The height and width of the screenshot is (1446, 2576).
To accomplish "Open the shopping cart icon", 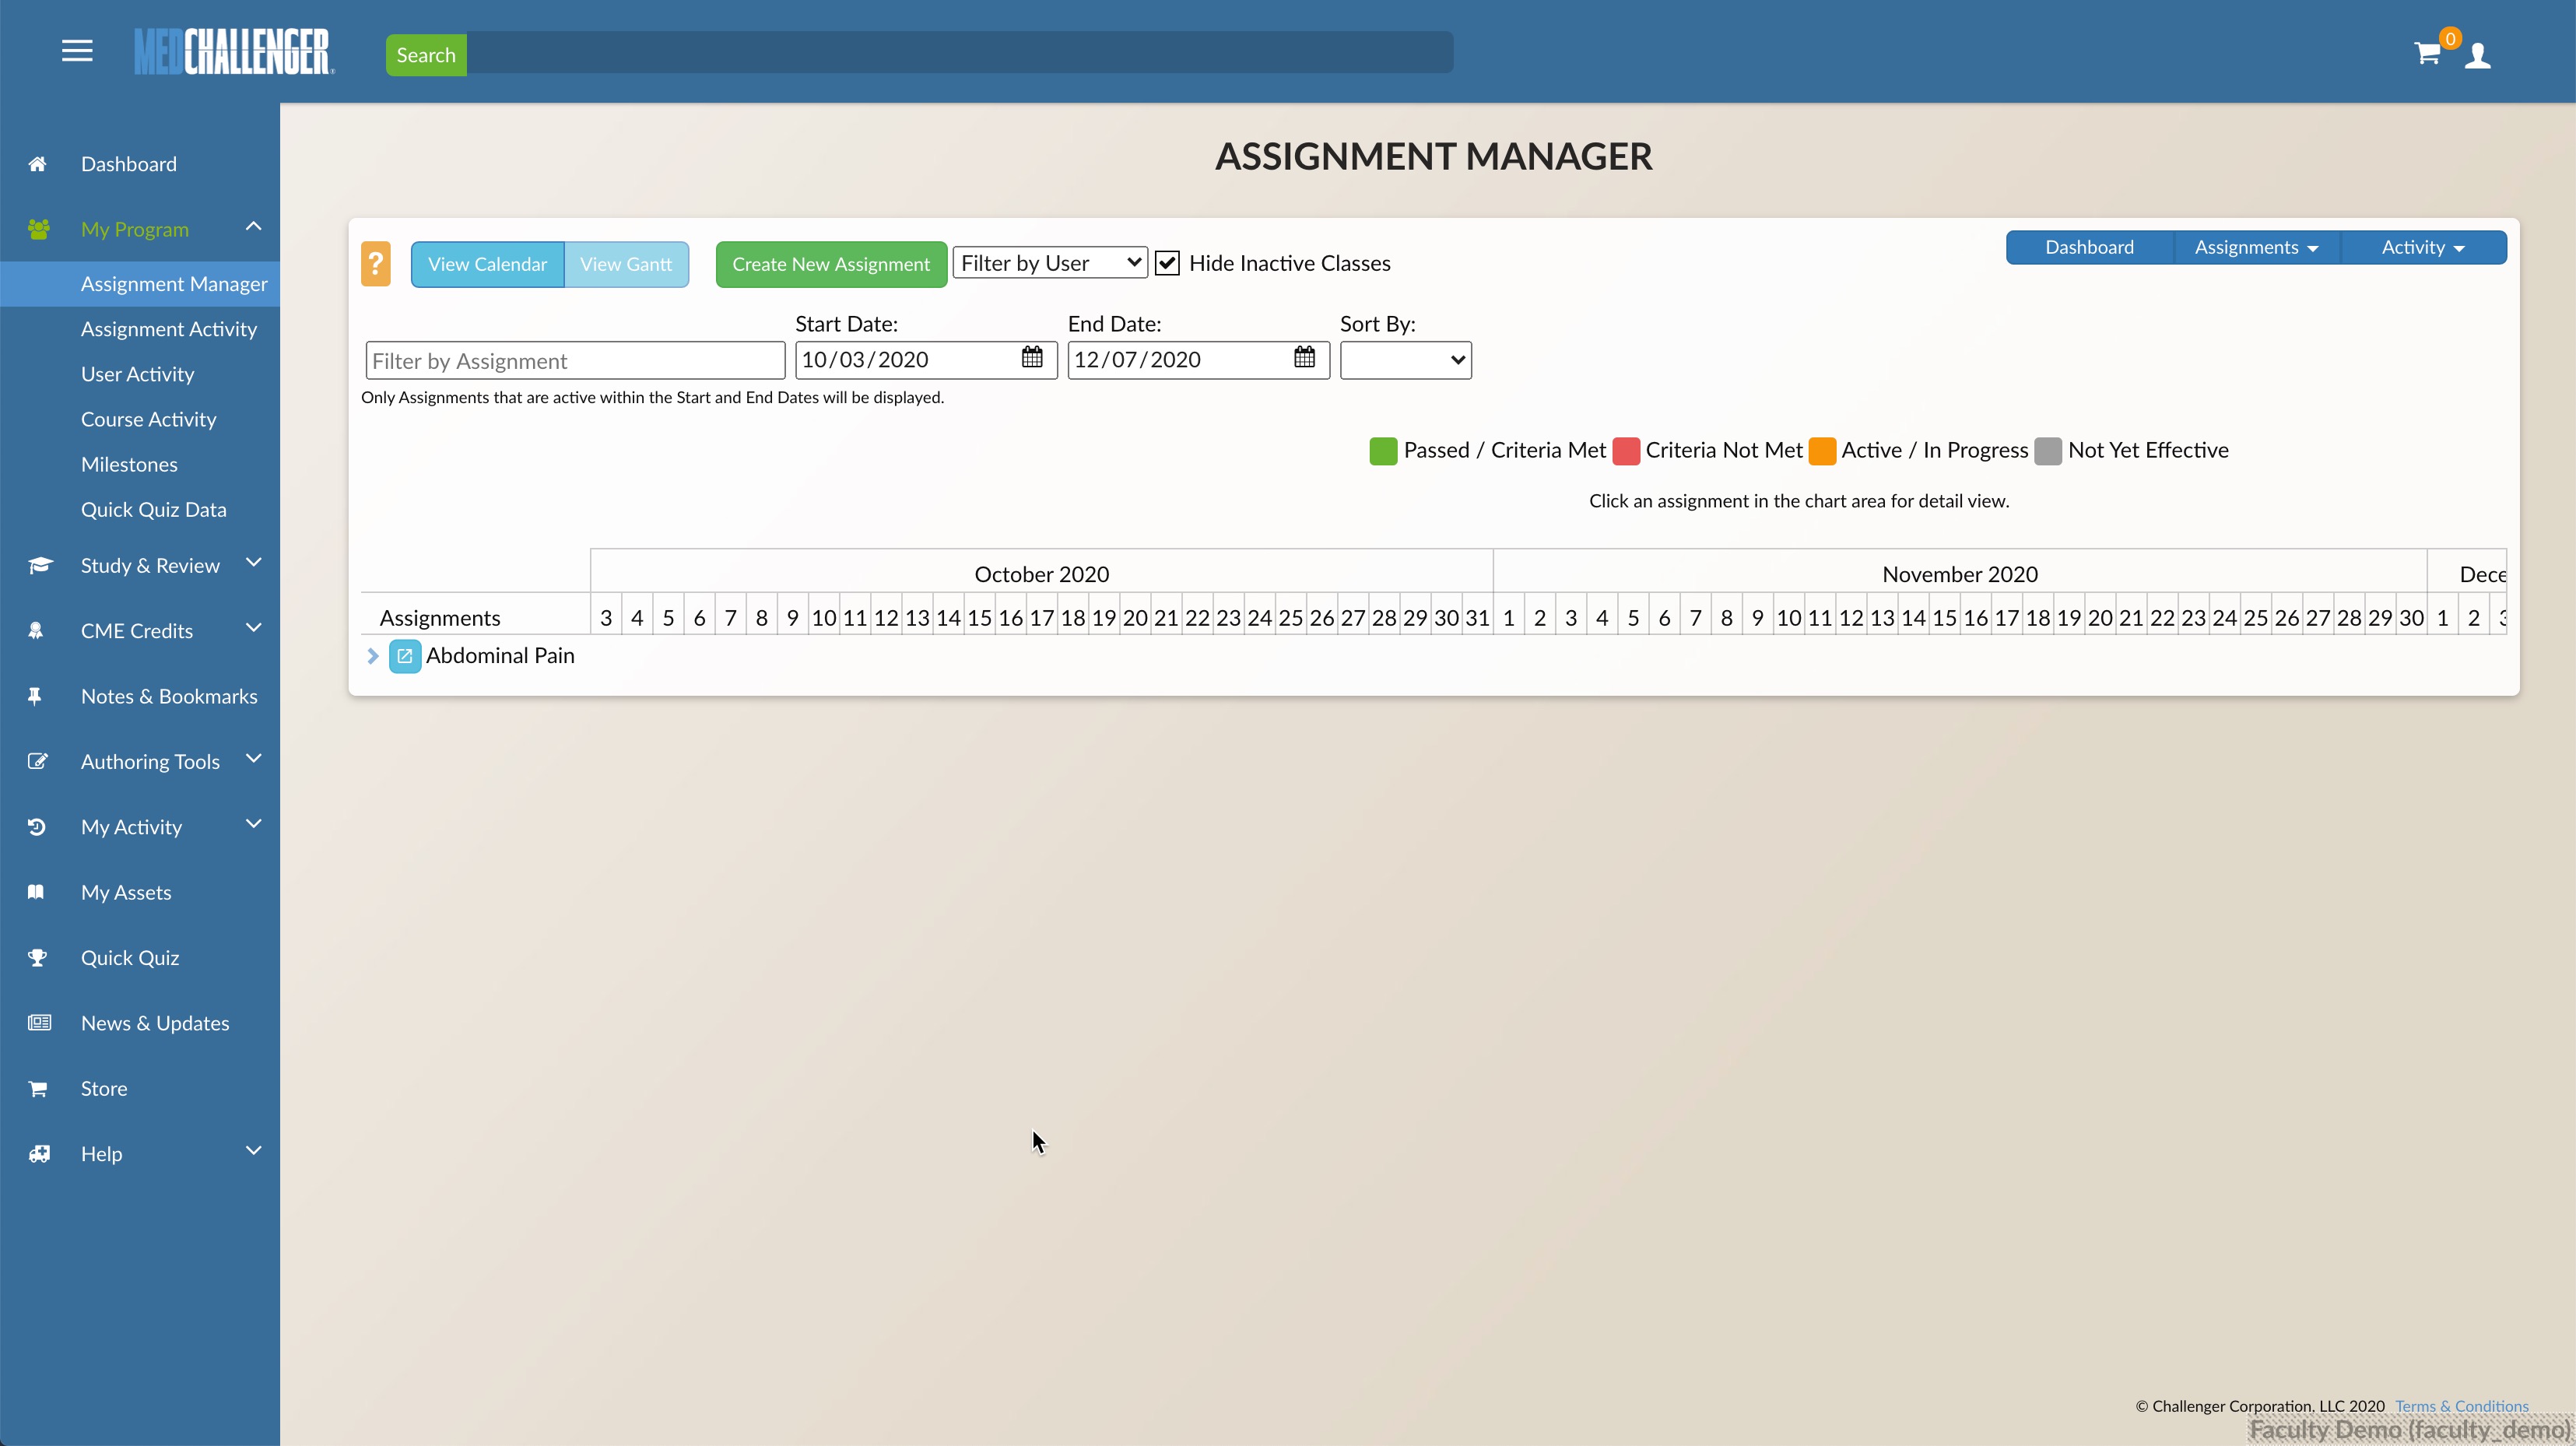I will [2427, 54].
